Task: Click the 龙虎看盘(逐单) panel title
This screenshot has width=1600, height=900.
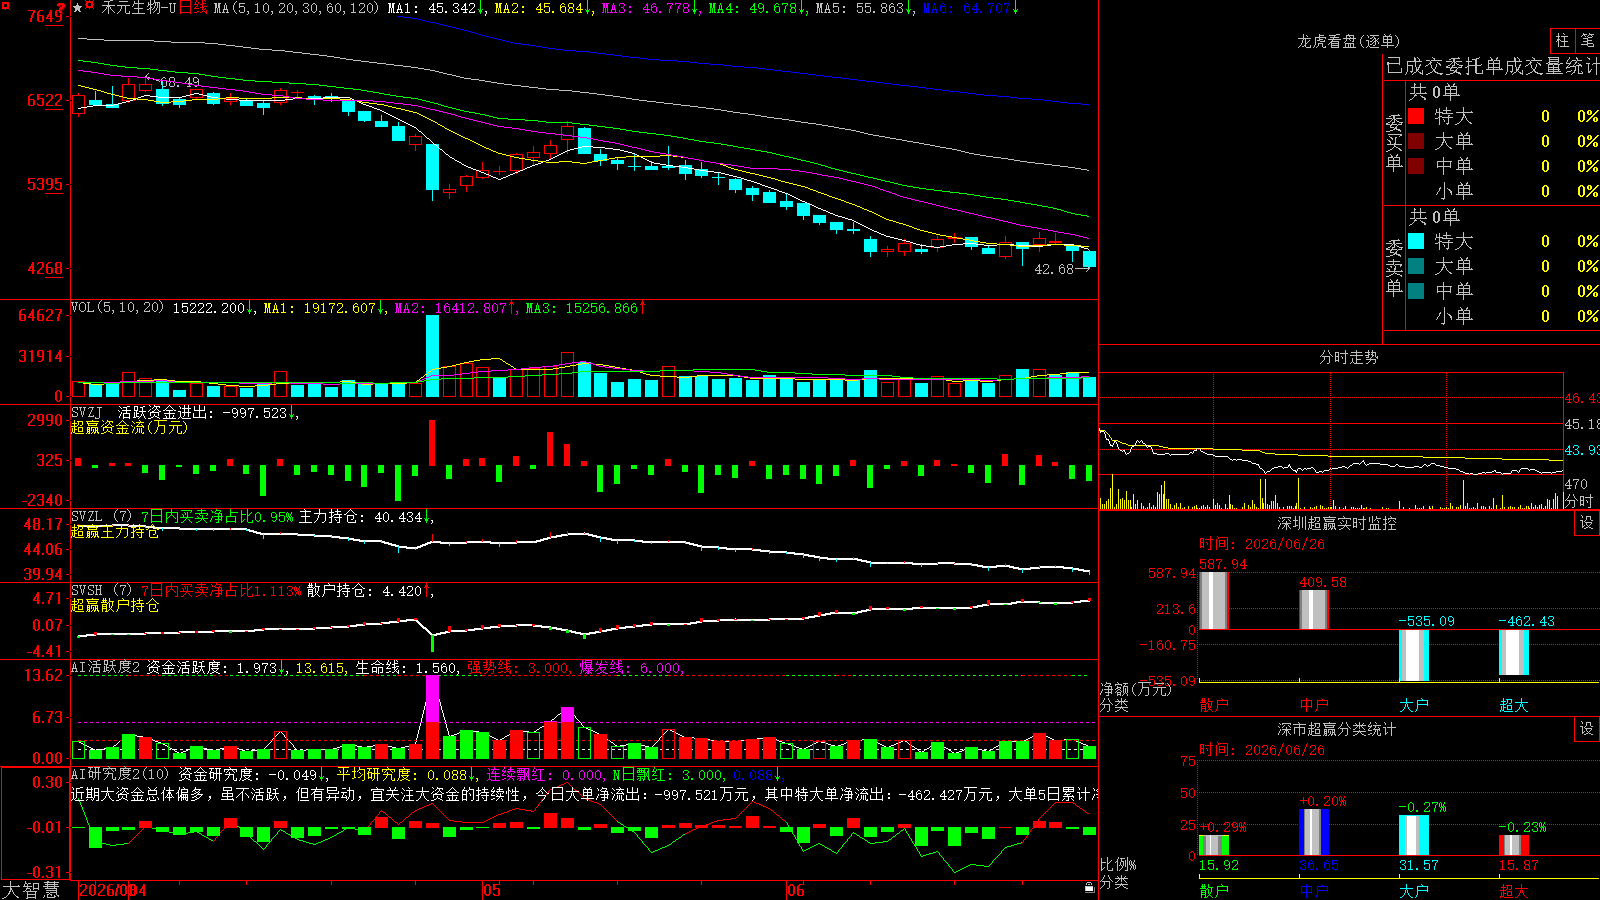Action: click(x=1349, y=41)
